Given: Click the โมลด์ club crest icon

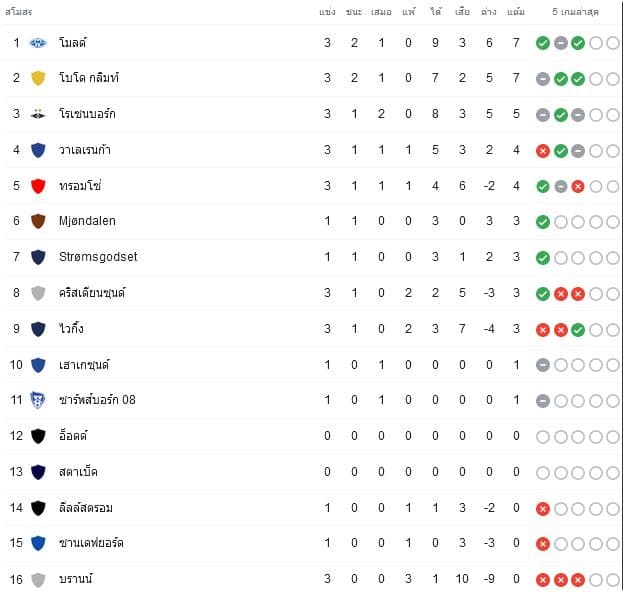Looking at the screenshot, I should pos(38,43).
